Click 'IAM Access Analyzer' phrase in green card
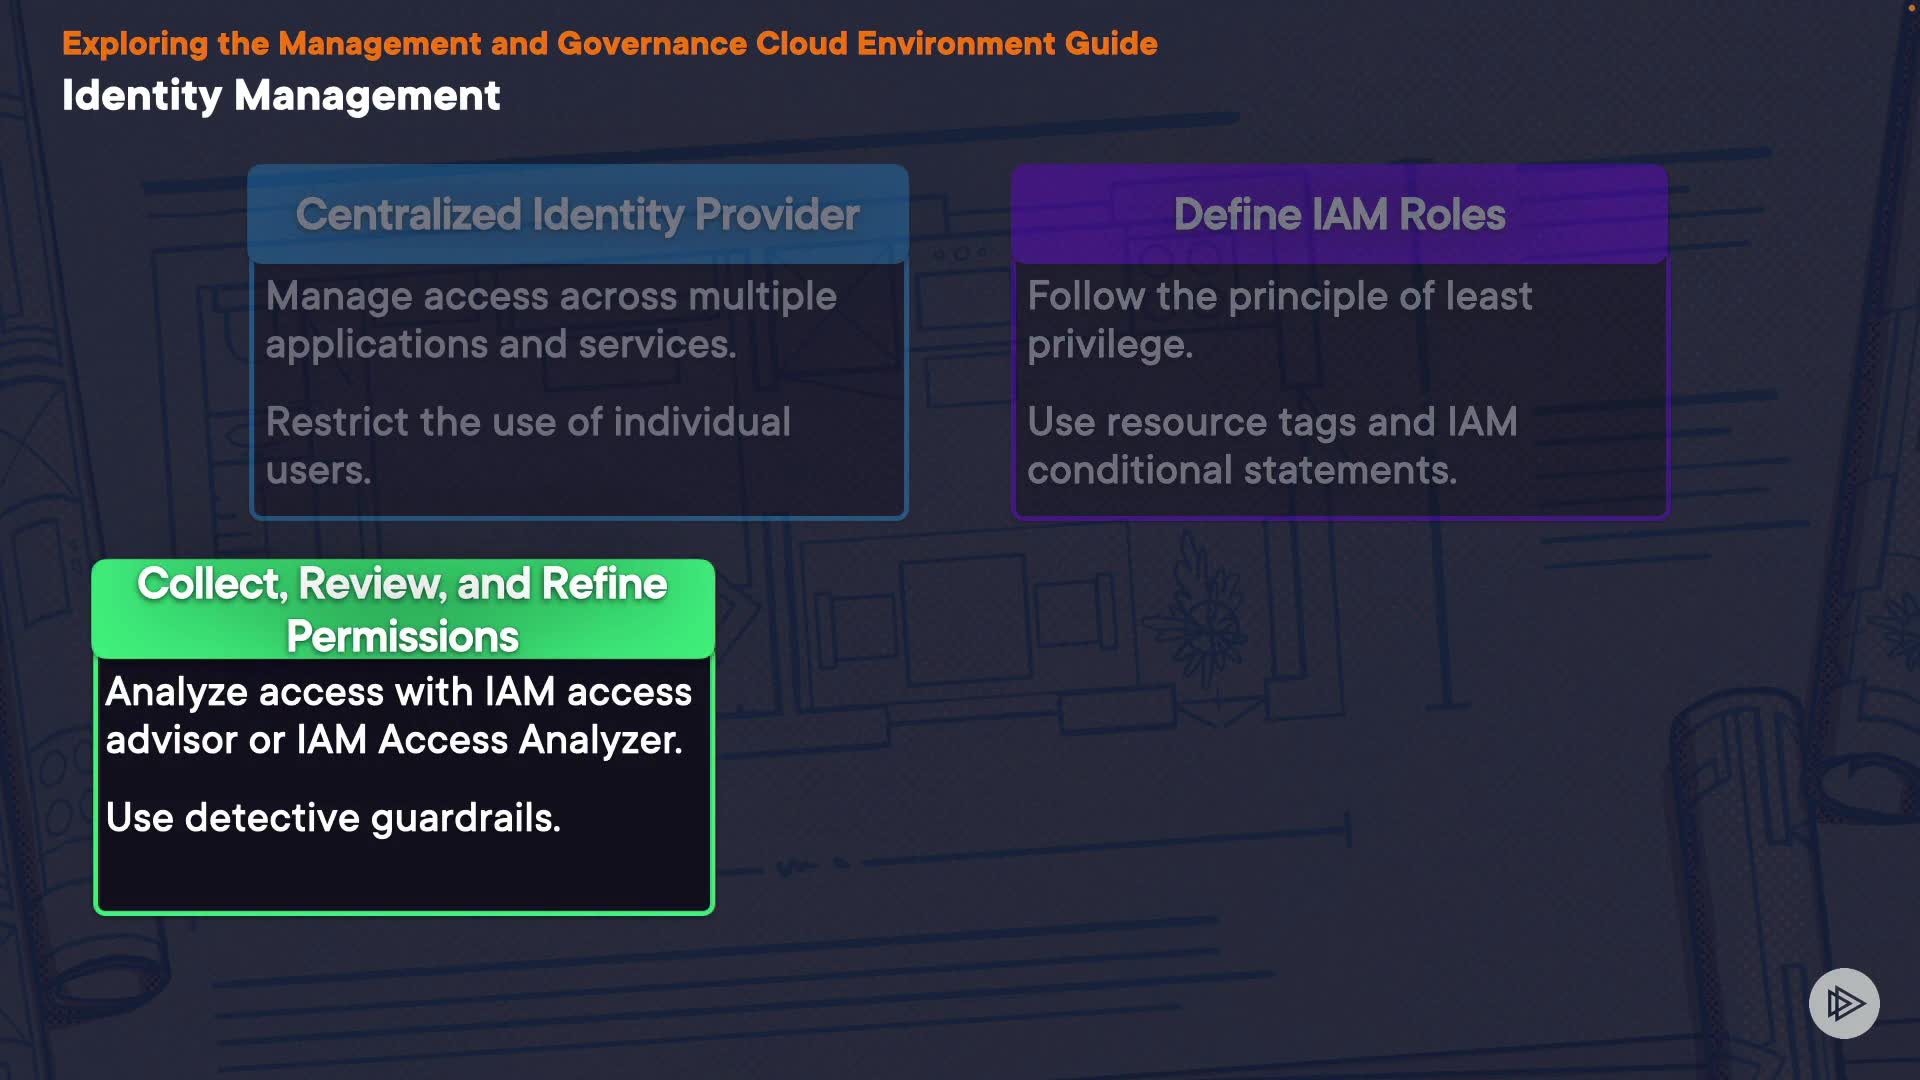Screen dimensions: 1920x1080 [489, 741]
